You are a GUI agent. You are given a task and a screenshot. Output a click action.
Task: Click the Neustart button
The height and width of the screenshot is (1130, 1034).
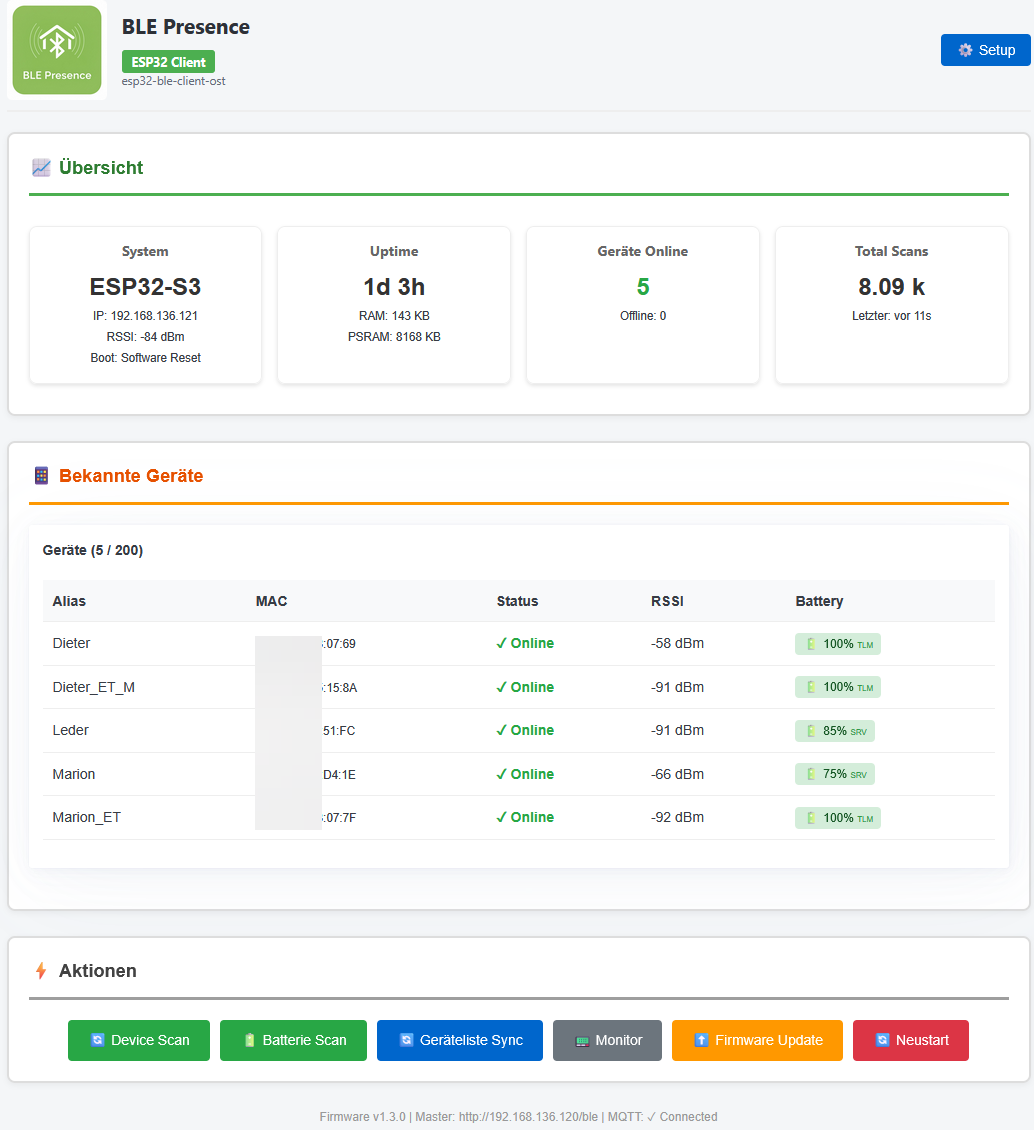pos(911,1040)
